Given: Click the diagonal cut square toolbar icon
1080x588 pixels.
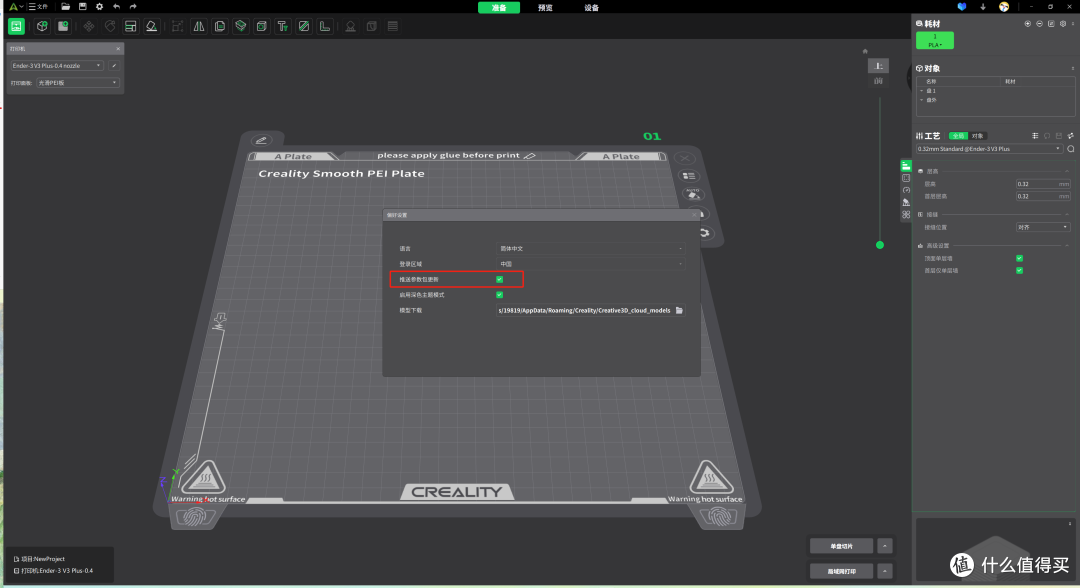Looking at the screenshot, I should 304,26.
